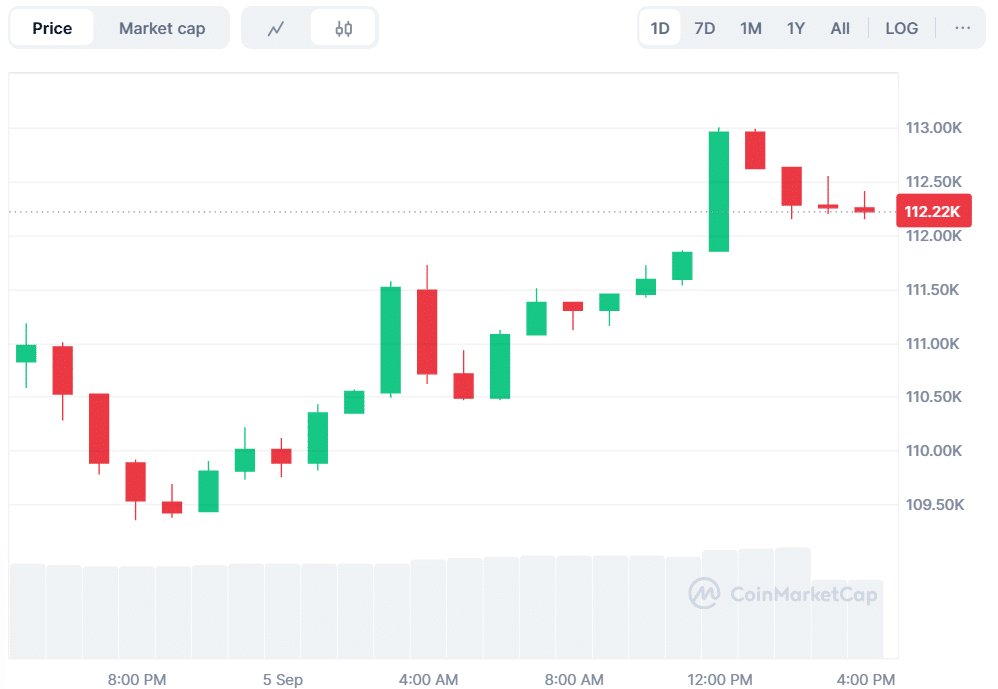Select the candlestick chart icon
Image resolution: width=998 pixels, height=689 pixels.
344,29
